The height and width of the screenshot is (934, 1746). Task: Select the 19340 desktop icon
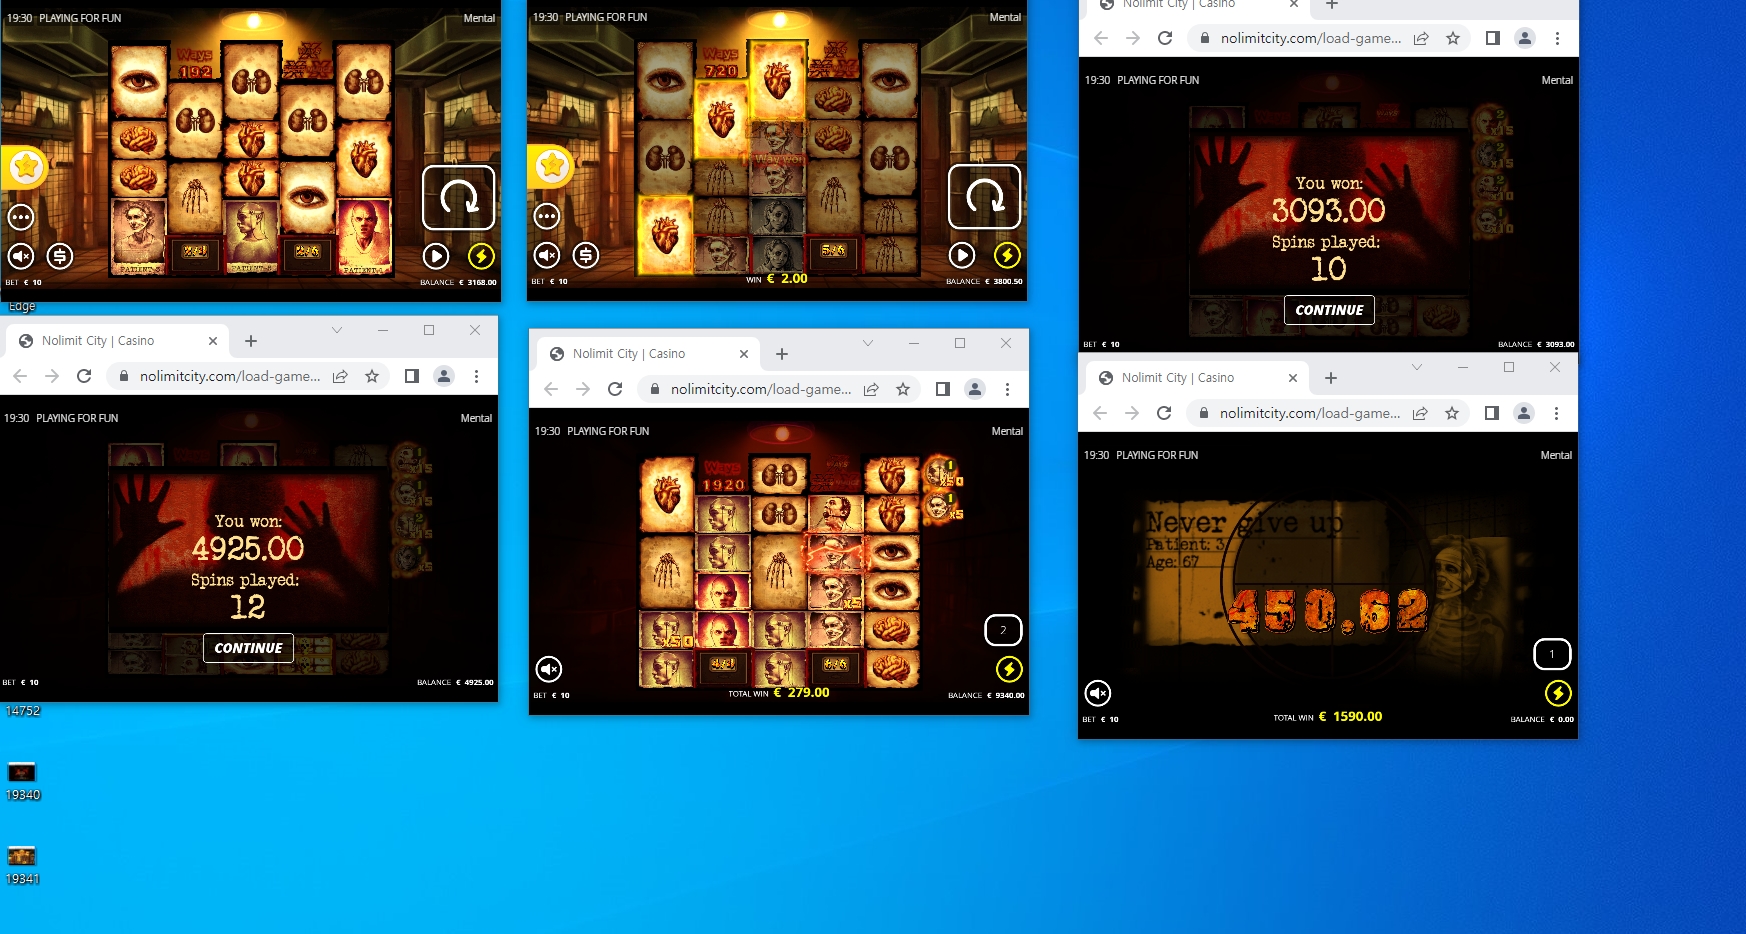[22, 782]
